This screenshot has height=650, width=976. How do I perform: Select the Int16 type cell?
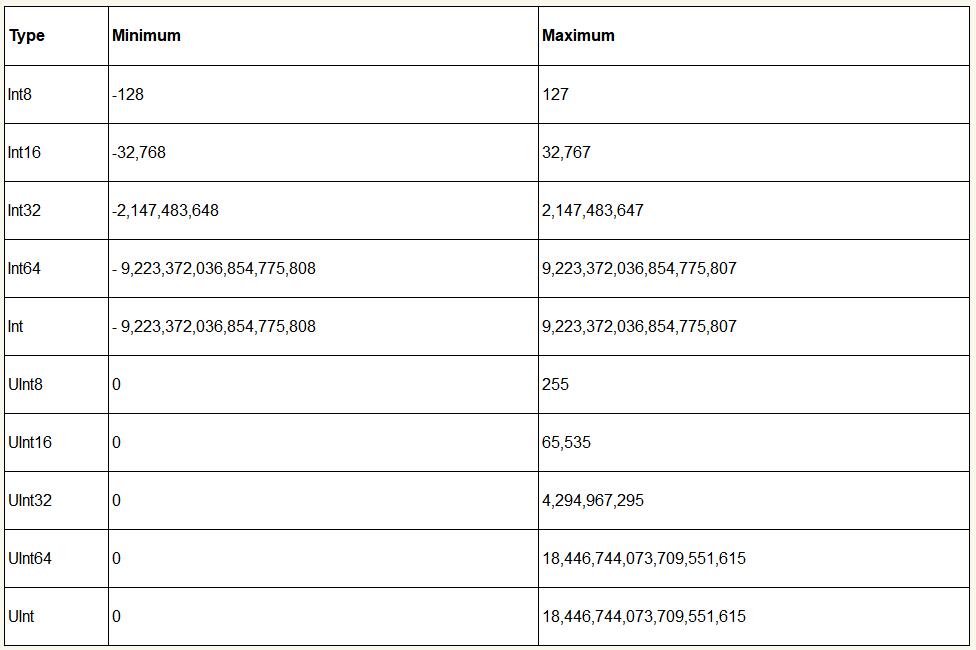click(24, 152)
